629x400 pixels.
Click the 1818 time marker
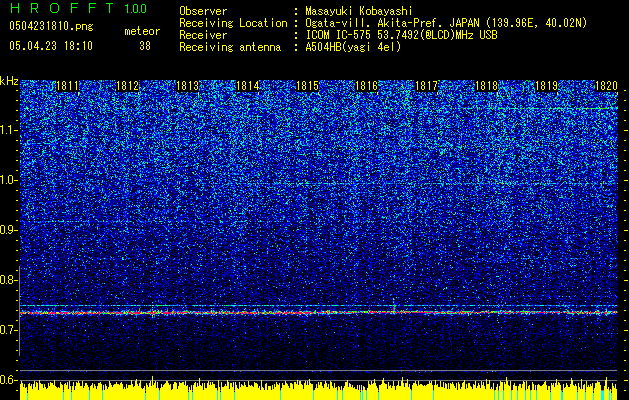486,86
